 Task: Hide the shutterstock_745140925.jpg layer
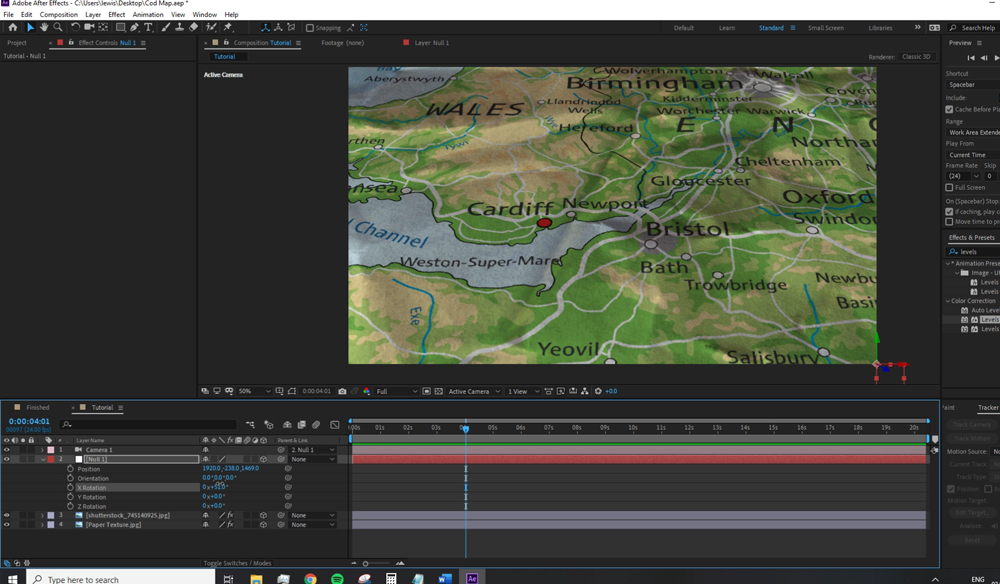7,515
